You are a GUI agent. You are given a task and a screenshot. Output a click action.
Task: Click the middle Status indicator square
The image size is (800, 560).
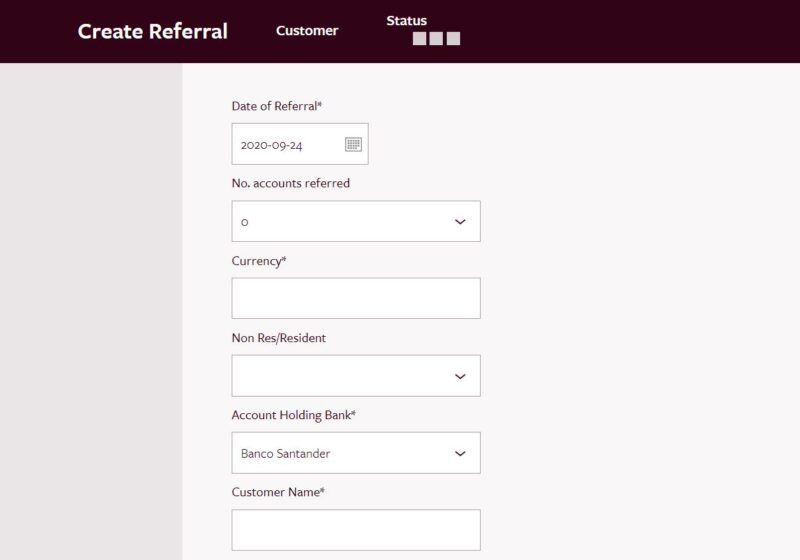click(436, 39)
